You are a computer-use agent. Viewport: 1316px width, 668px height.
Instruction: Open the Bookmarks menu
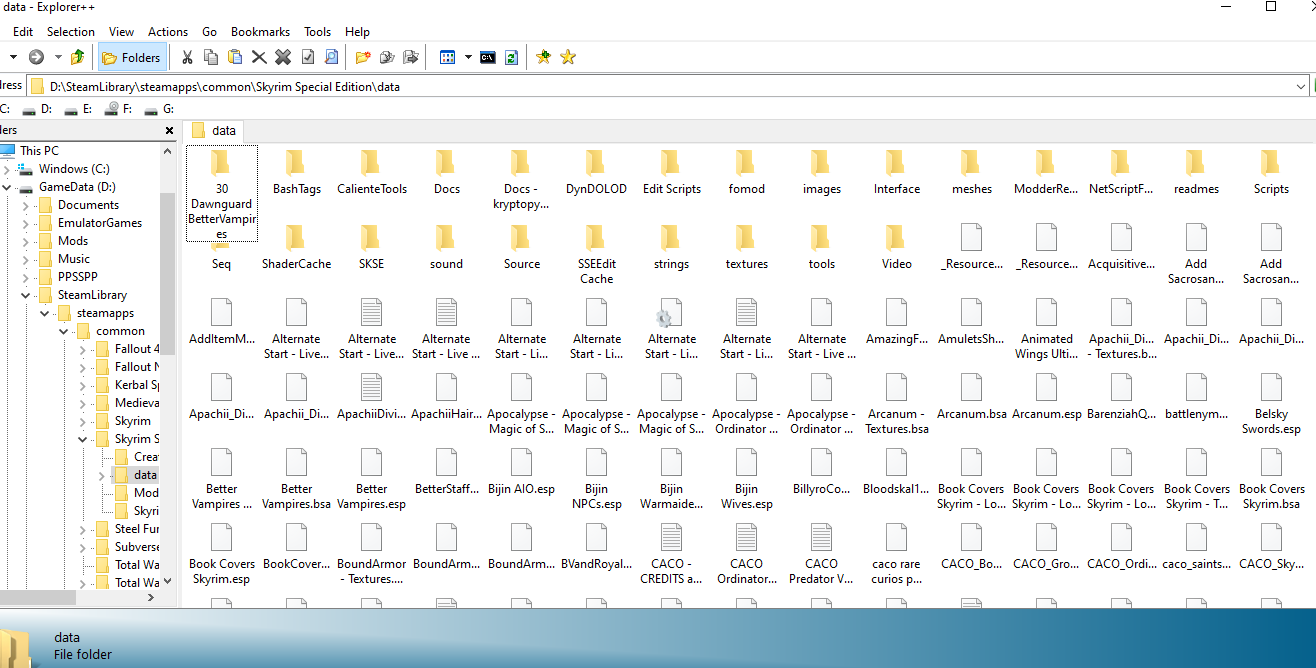click(x=260, y=32)
